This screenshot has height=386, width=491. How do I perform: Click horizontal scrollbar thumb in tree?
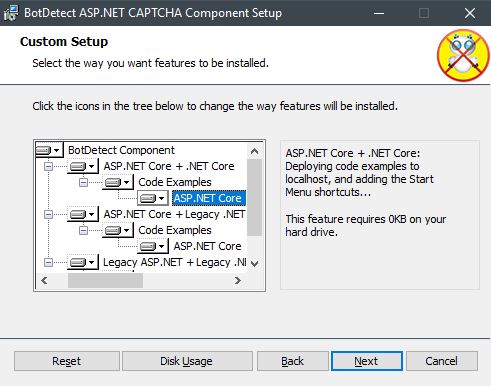pos(105,281)
